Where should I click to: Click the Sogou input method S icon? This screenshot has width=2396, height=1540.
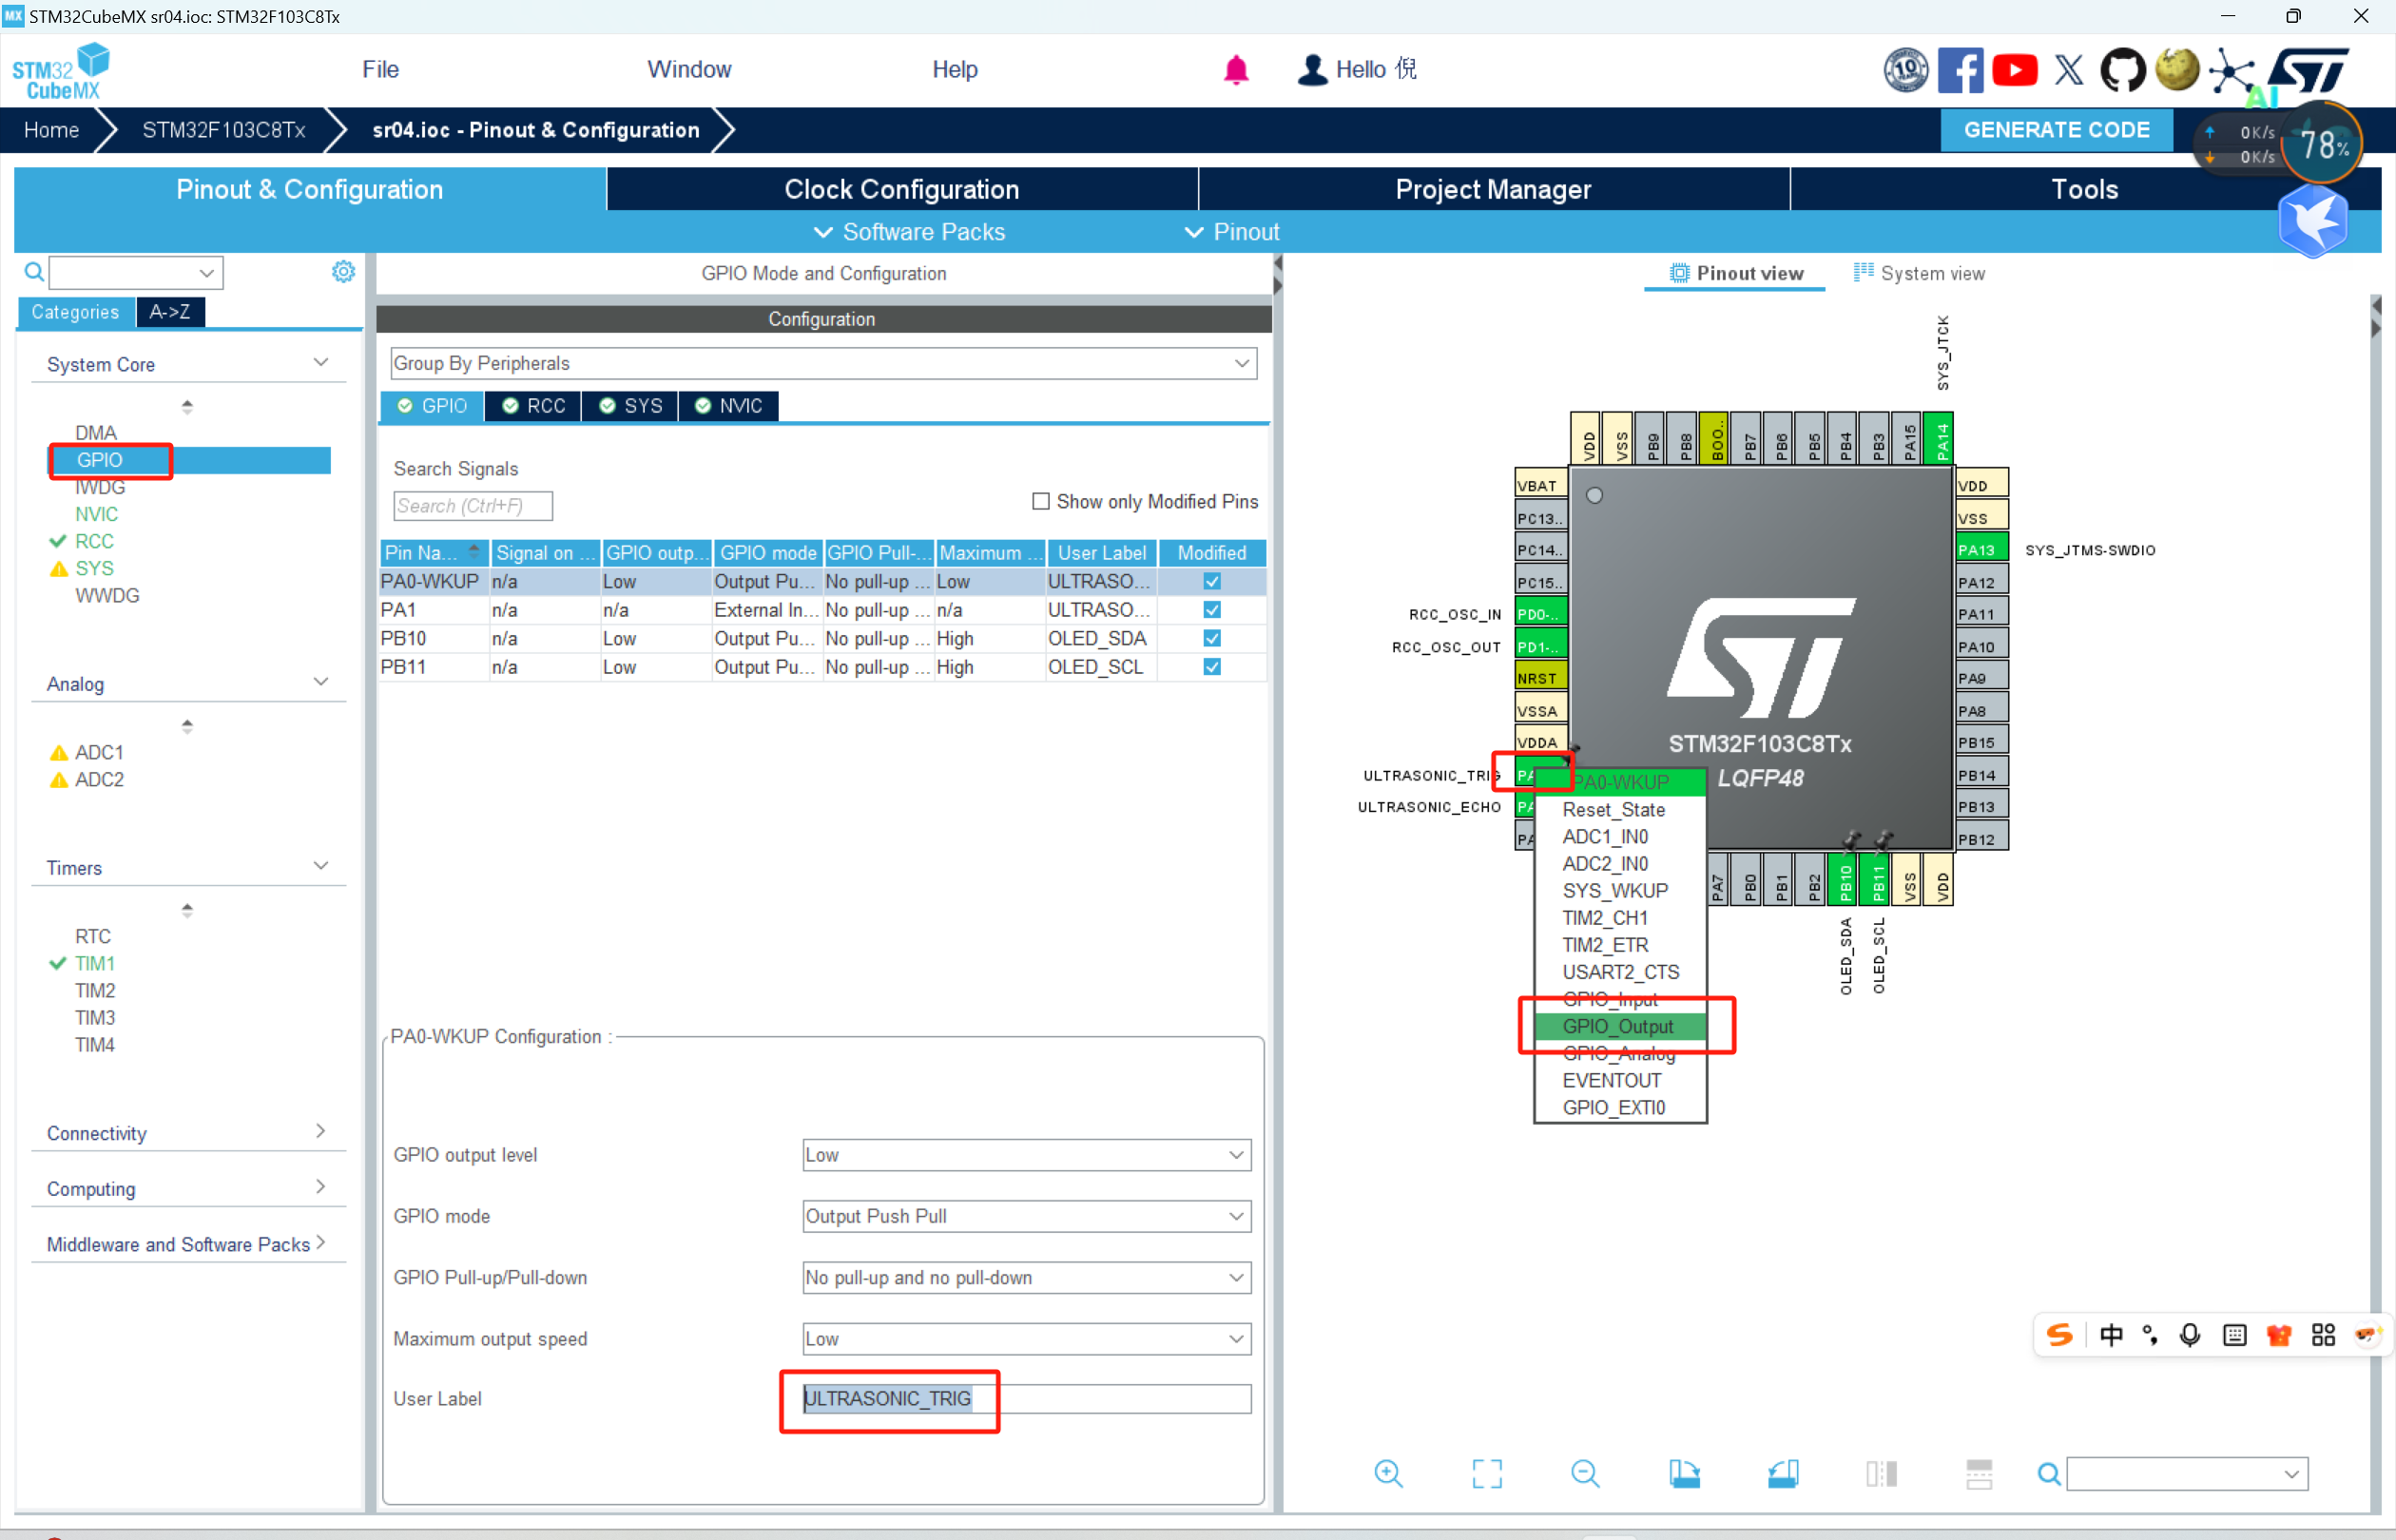[2060, 1335]
